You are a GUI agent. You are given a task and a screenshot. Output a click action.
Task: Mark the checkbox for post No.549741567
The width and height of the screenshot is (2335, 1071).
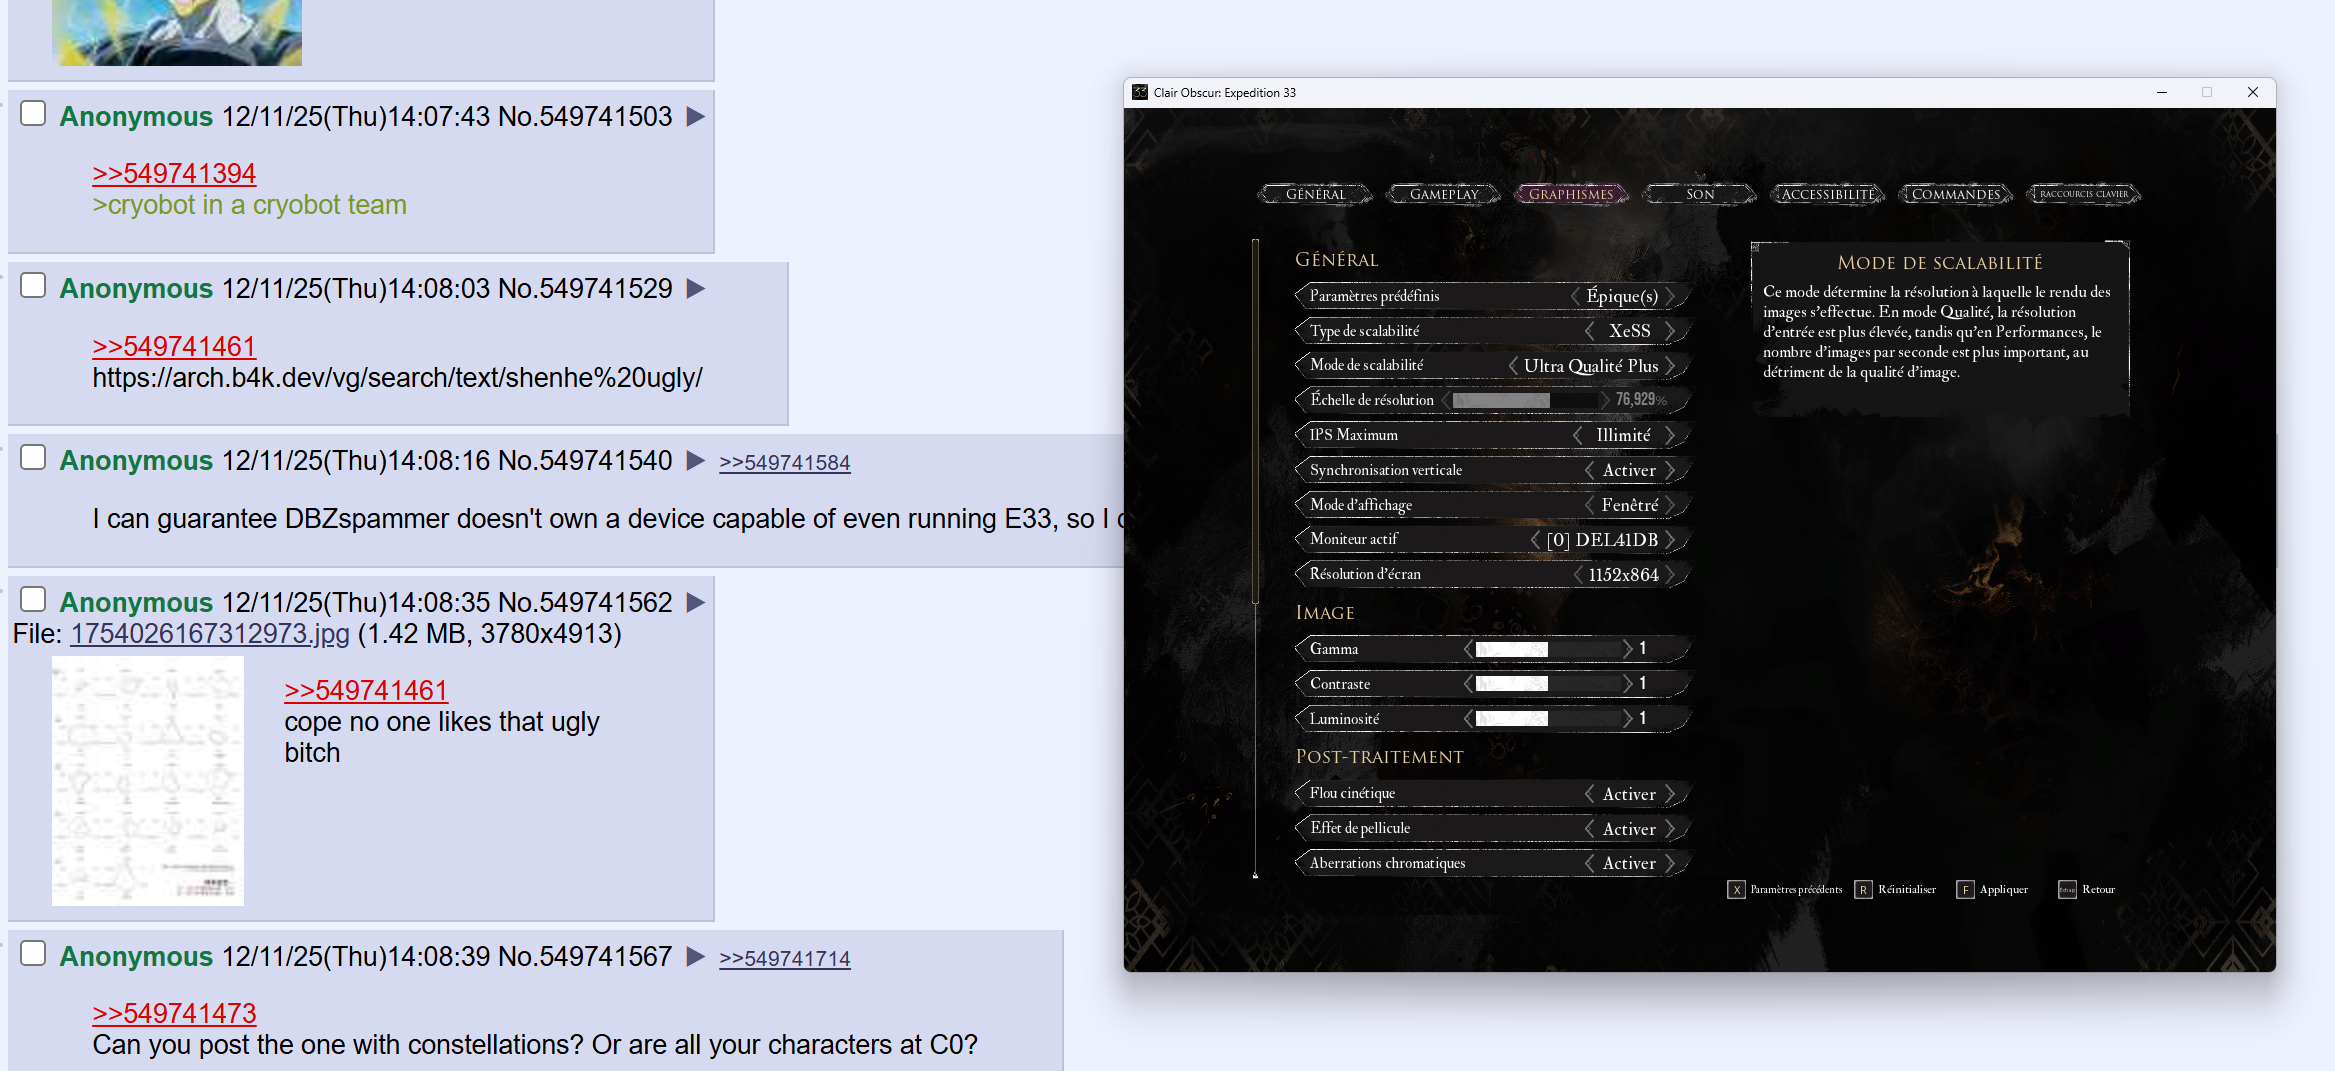(33, 954)
